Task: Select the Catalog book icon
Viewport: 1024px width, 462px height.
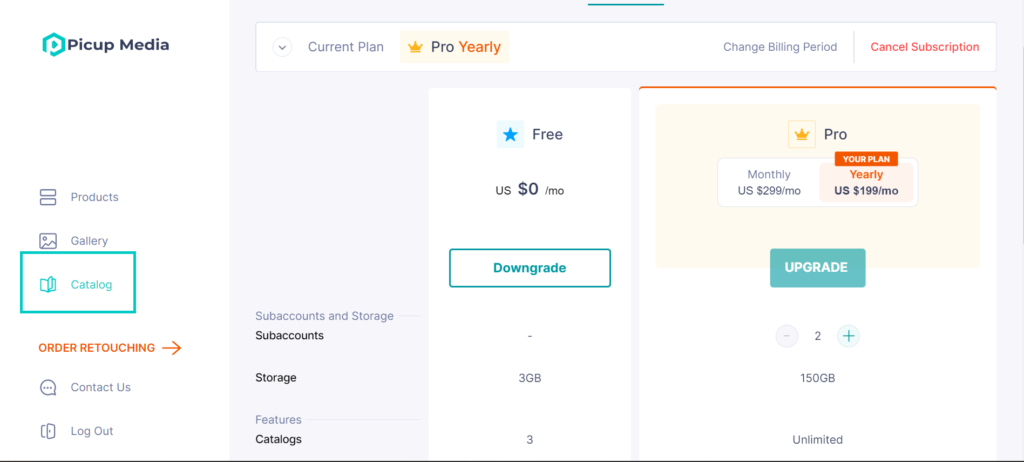Action: click(48, 285)
